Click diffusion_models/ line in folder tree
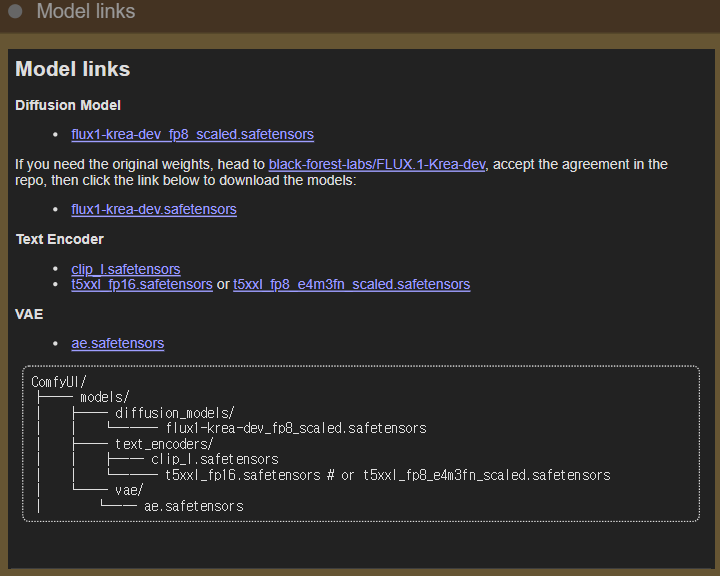 coord(175,413)
